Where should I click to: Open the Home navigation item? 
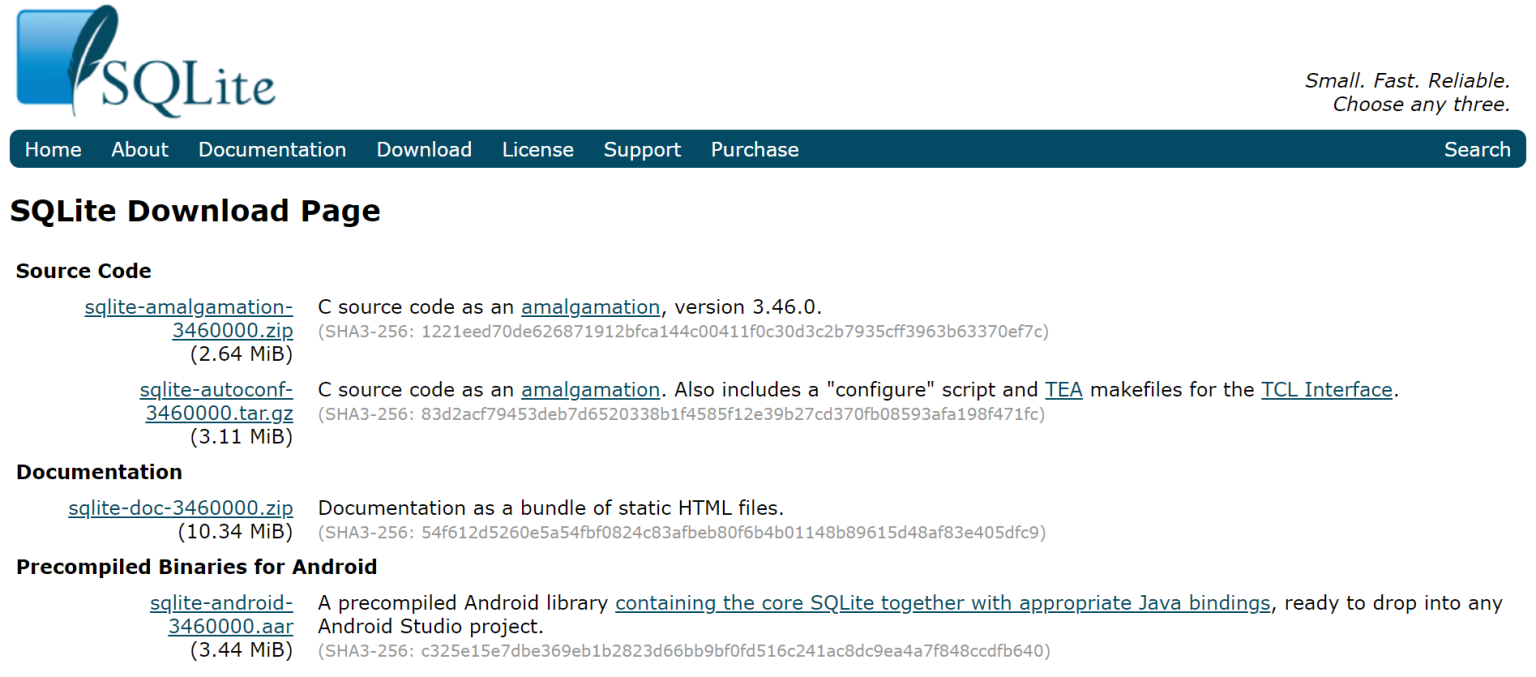click(x=52, y=149)
